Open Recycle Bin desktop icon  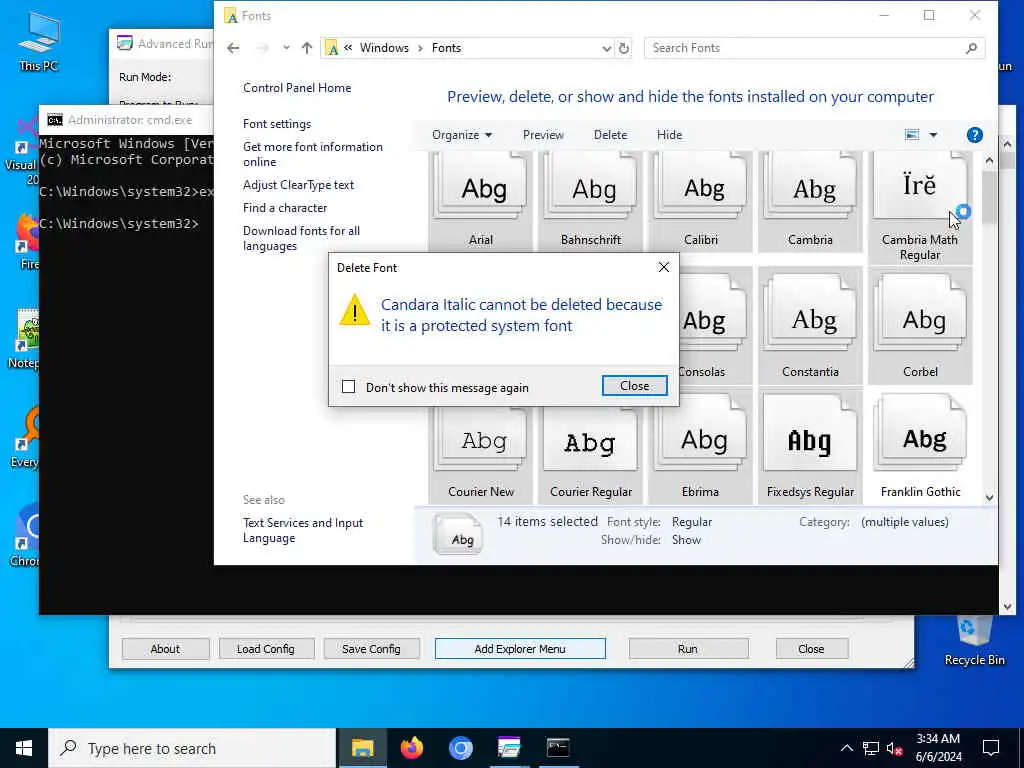tap(974, 642)
